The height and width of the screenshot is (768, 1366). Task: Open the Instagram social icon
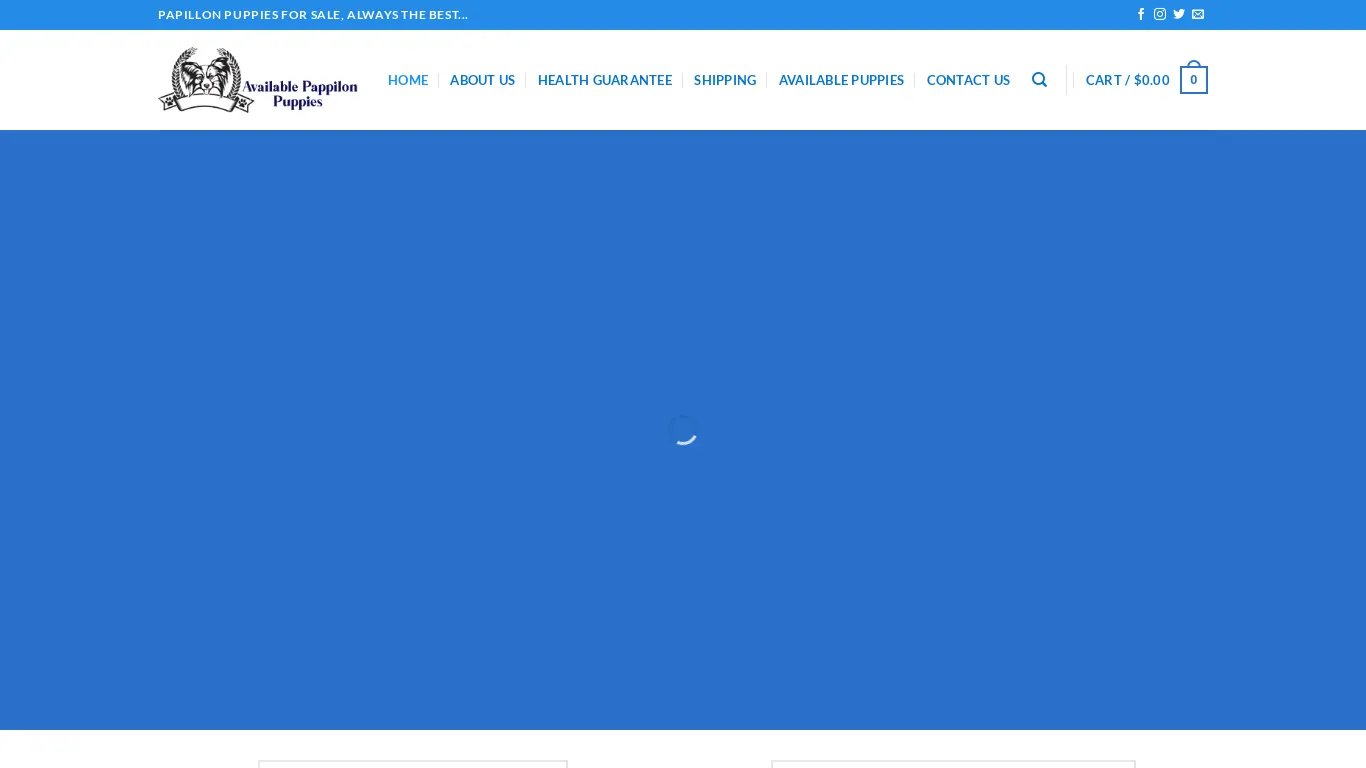1160,14
